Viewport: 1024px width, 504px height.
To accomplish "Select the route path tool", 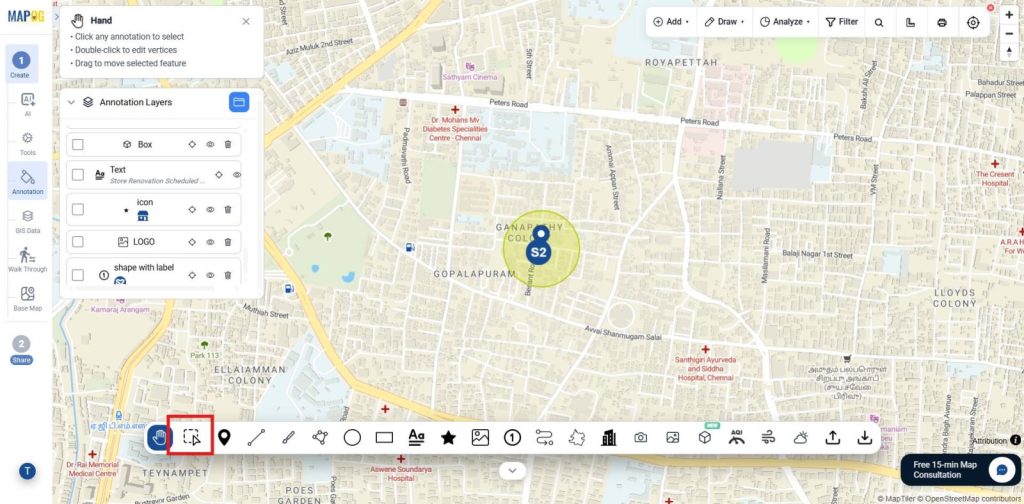I will pyautogui.click(x=544, y=437).
